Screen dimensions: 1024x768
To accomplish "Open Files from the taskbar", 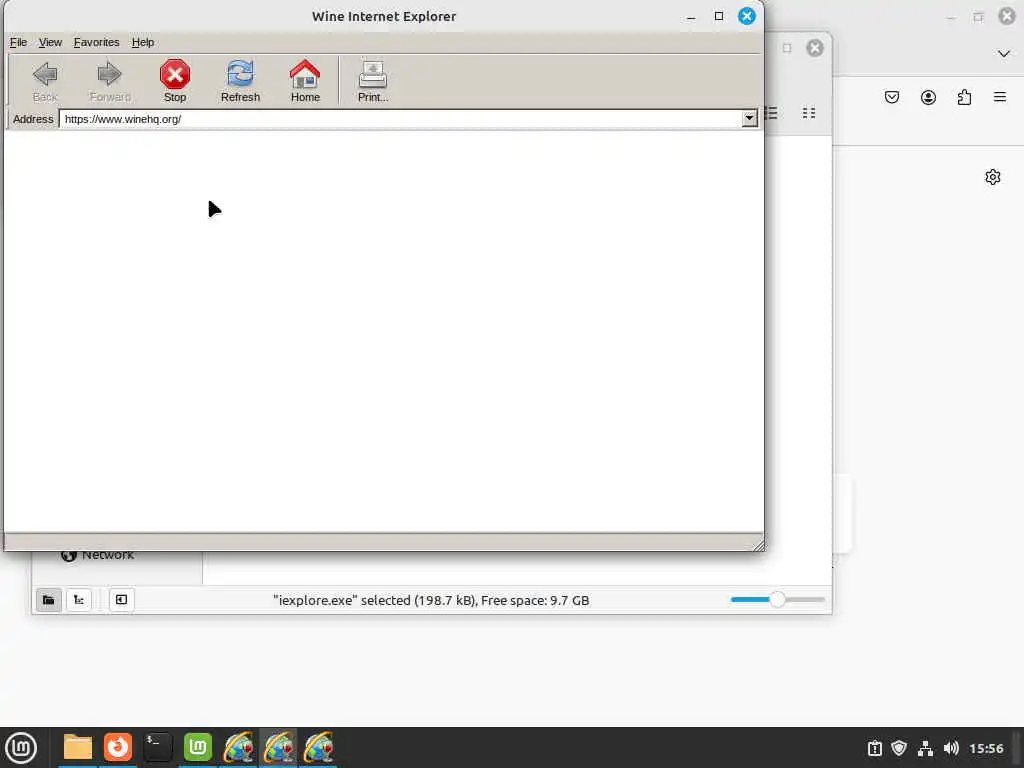I will (78, 747).
